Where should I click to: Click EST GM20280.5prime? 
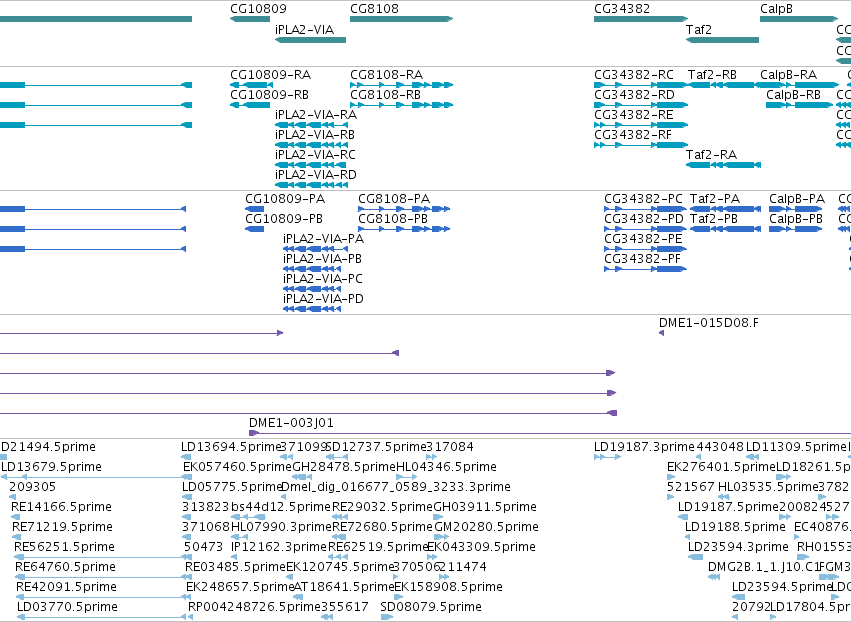(440, 537)
